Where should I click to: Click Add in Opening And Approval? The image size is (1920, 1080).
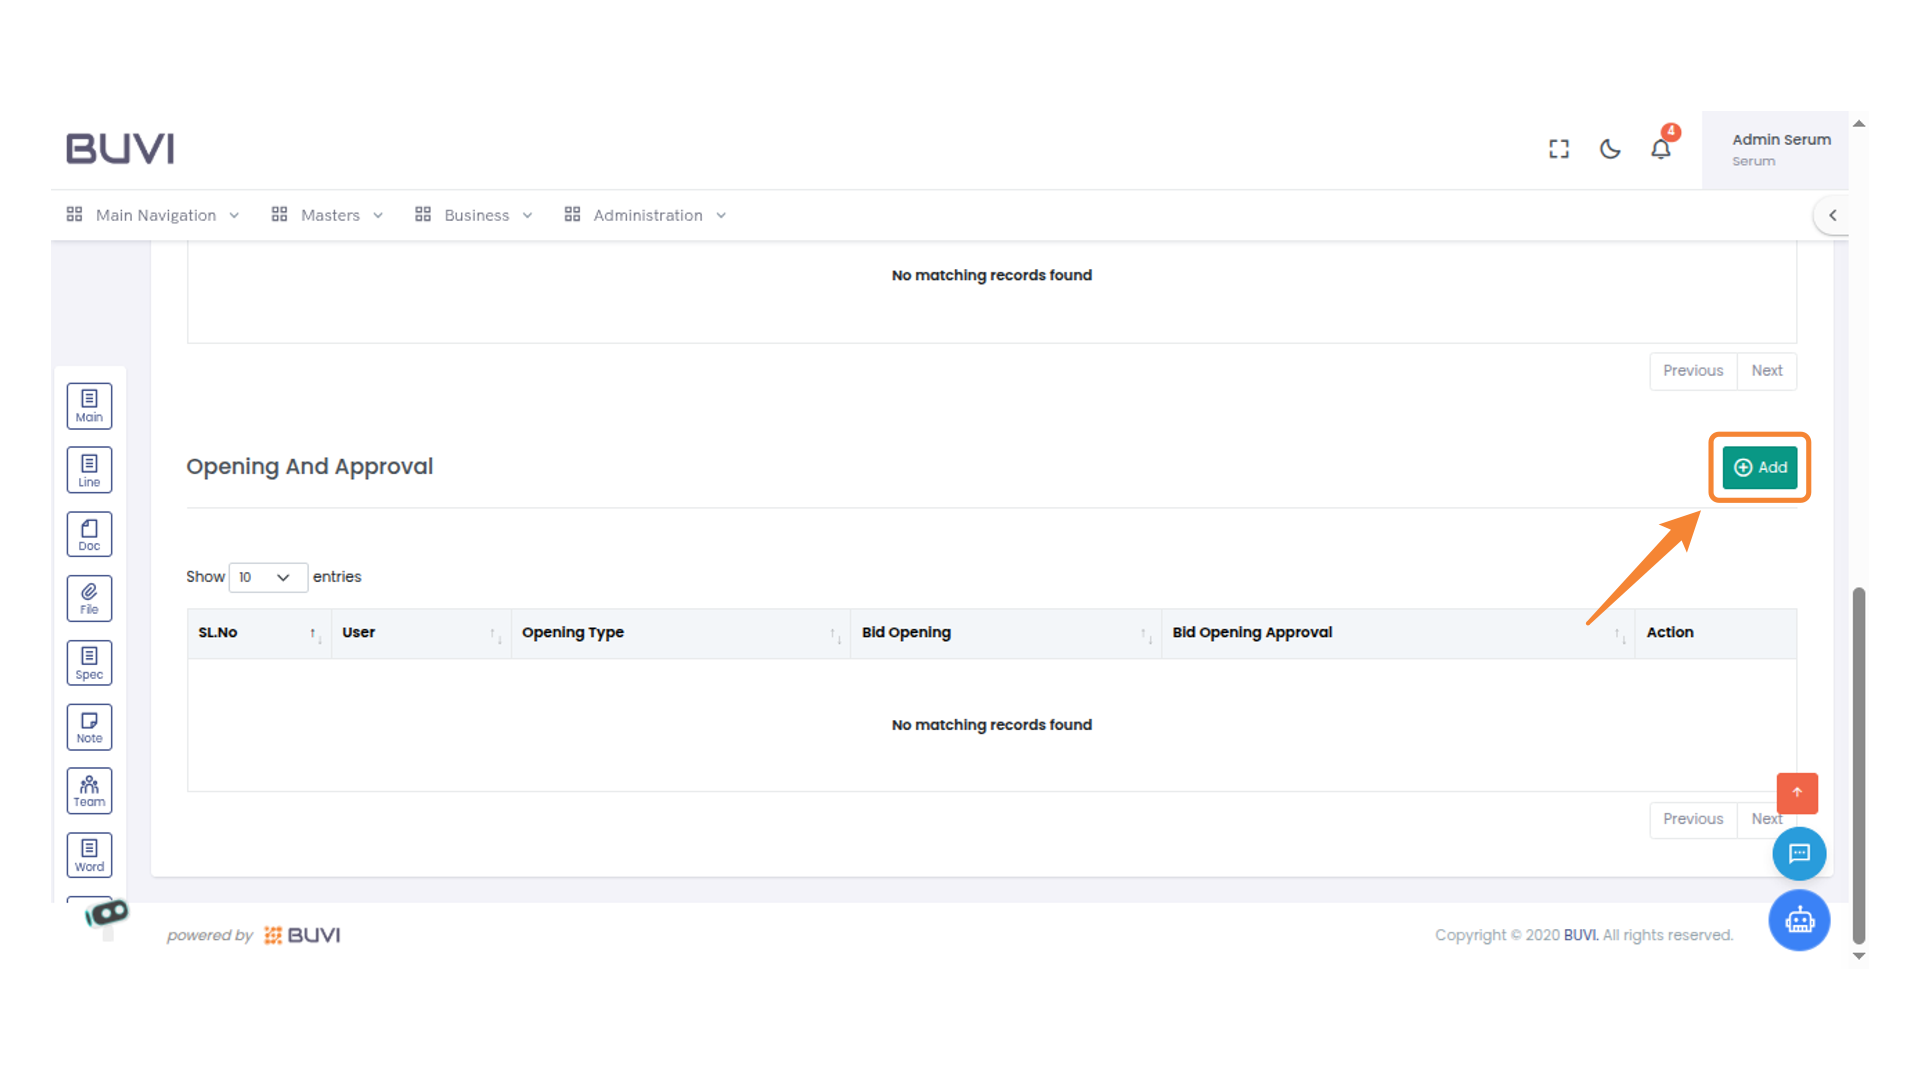click(1759, 467)
